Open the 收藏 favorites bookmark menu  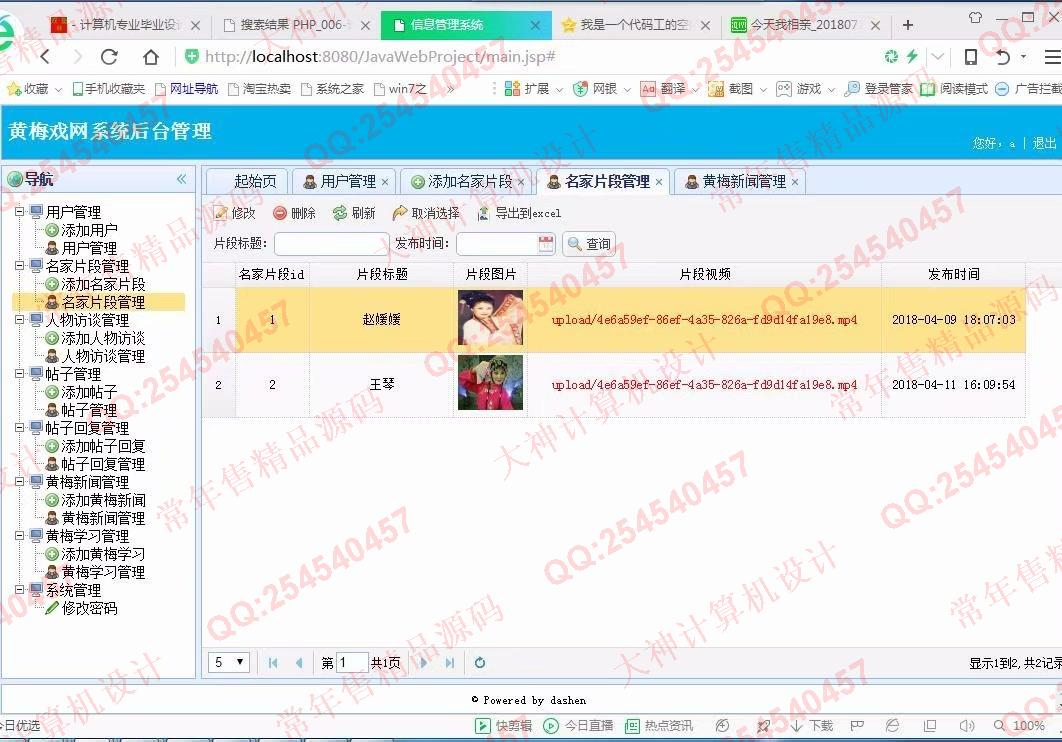33,89
